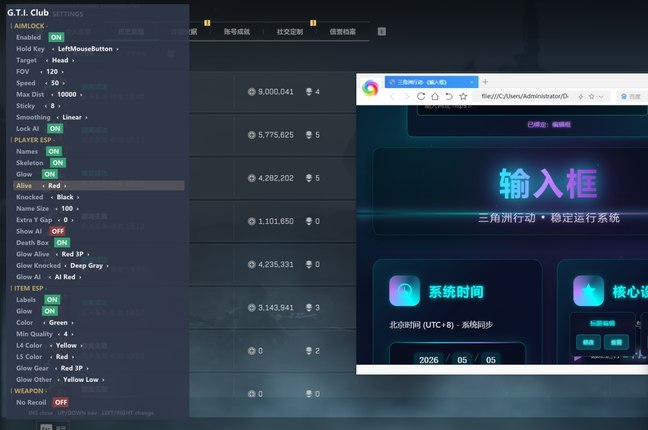Click the currency icon beside 9,000,041
648x430 pixels.
(x=251, y=91)
